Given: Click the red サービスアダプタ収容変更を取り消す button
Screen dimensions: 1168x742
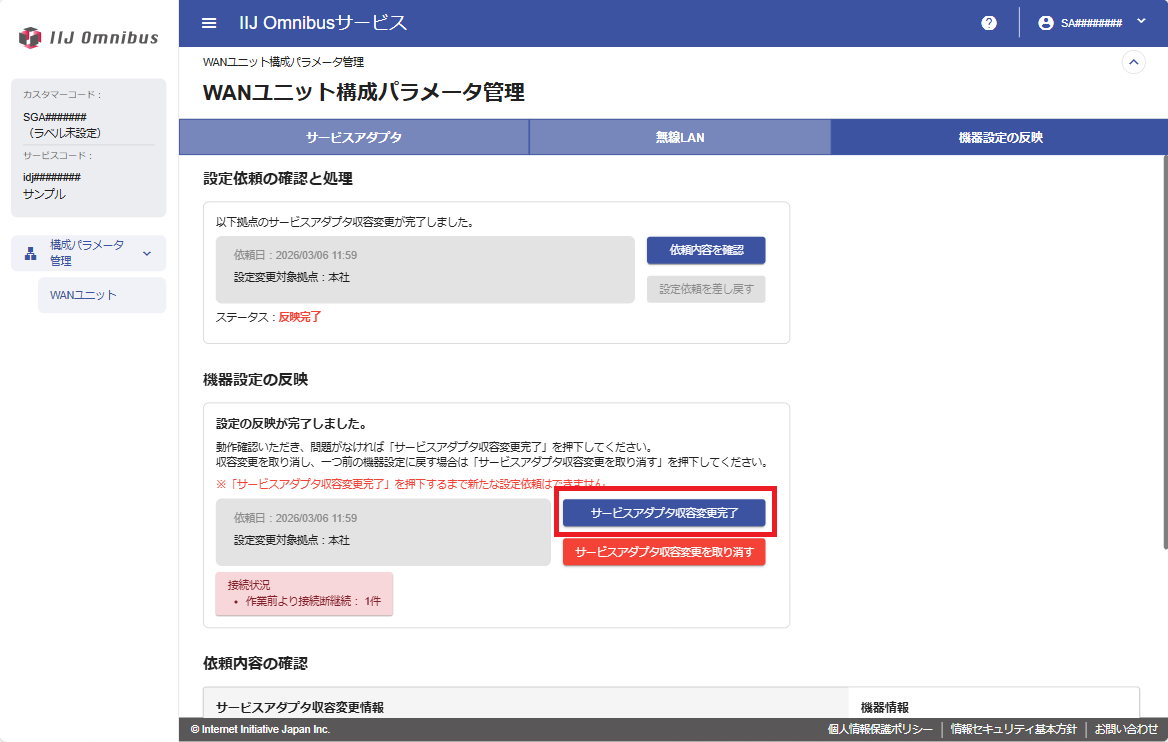Looking at the screenshot, I should coord(664,552).
